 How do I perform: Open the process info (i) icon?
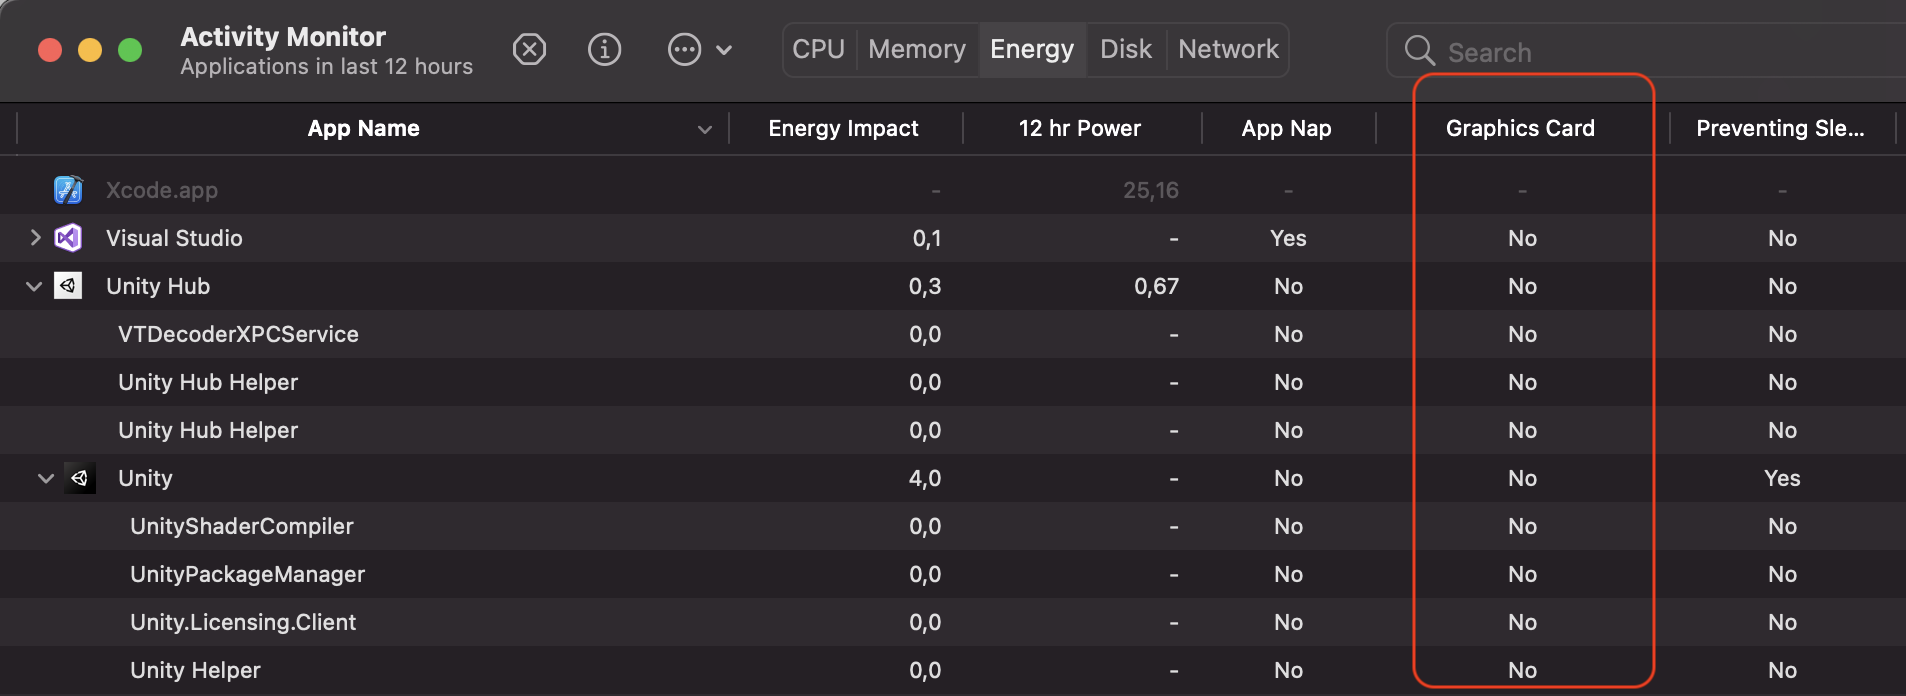point(604,49)
